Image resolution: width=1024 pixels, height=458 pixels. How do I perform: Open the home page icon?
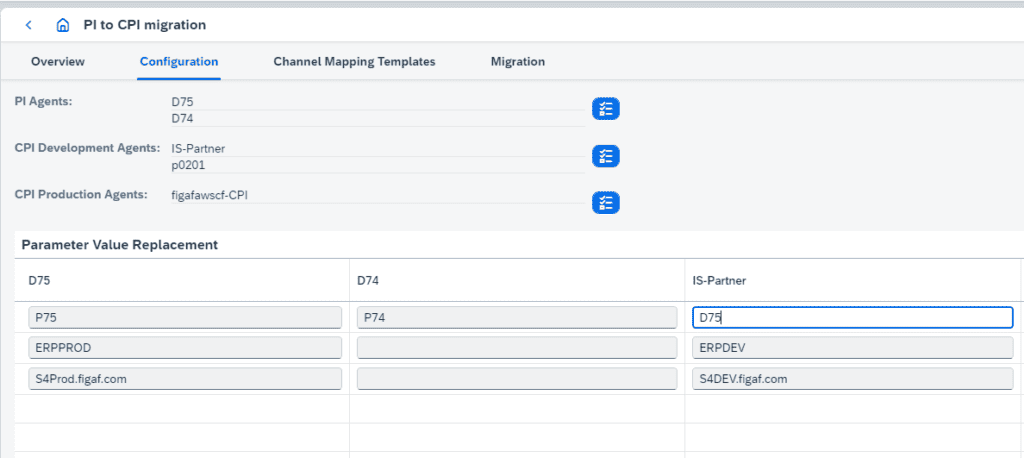point(63,25)
